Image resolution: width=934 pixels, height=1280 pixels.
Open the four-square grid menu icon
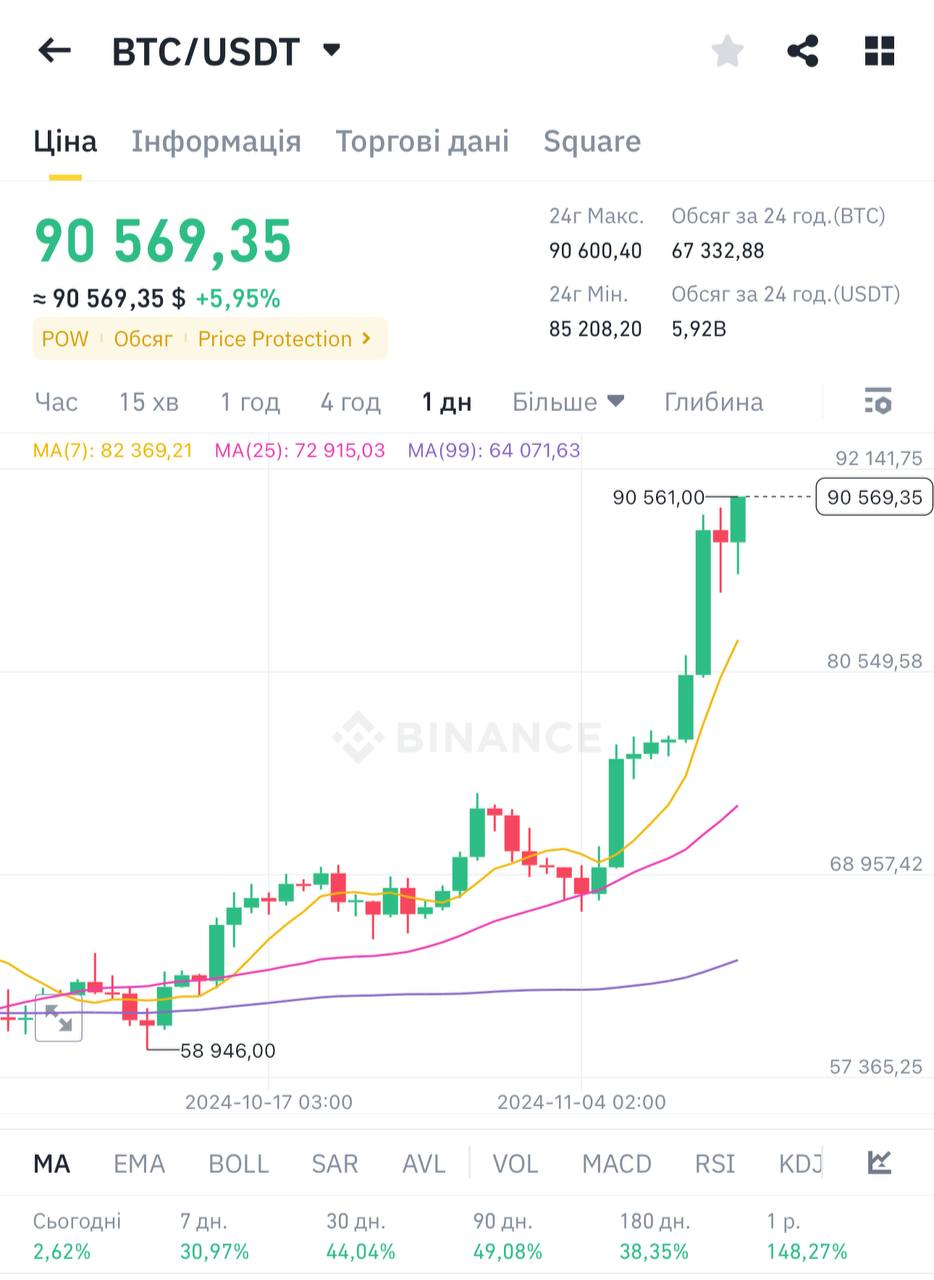[x=879, y=51]
